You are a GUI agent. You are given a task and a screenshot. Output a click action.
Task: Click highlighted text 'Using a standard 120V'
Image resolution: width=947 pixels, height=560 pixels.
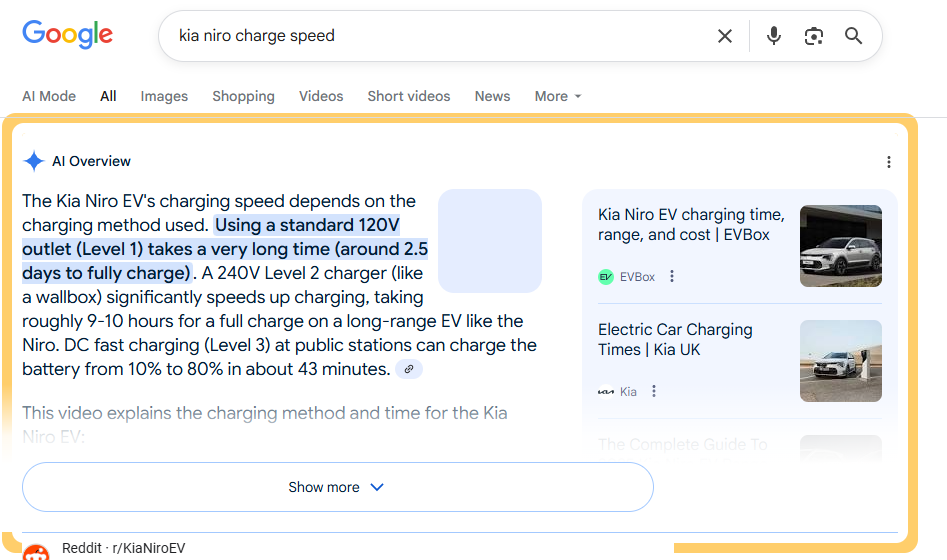(x=307, y=225)
